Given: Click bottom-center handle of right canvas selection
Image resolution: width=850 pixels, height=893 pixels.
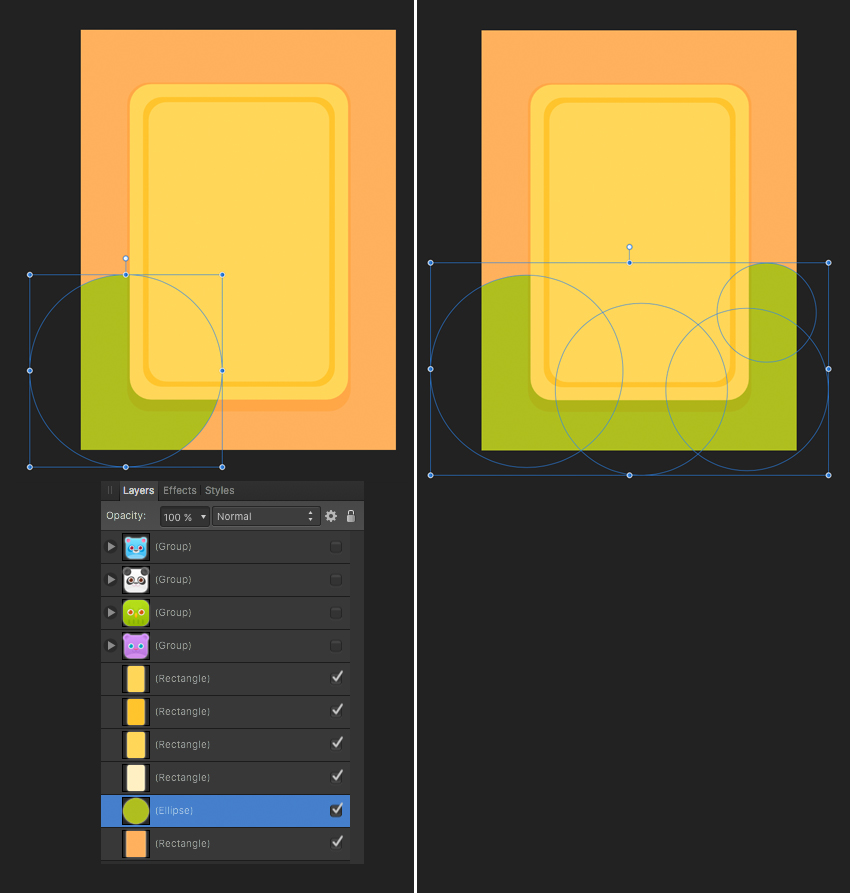Looking at the screenshot, I should 630,475.
